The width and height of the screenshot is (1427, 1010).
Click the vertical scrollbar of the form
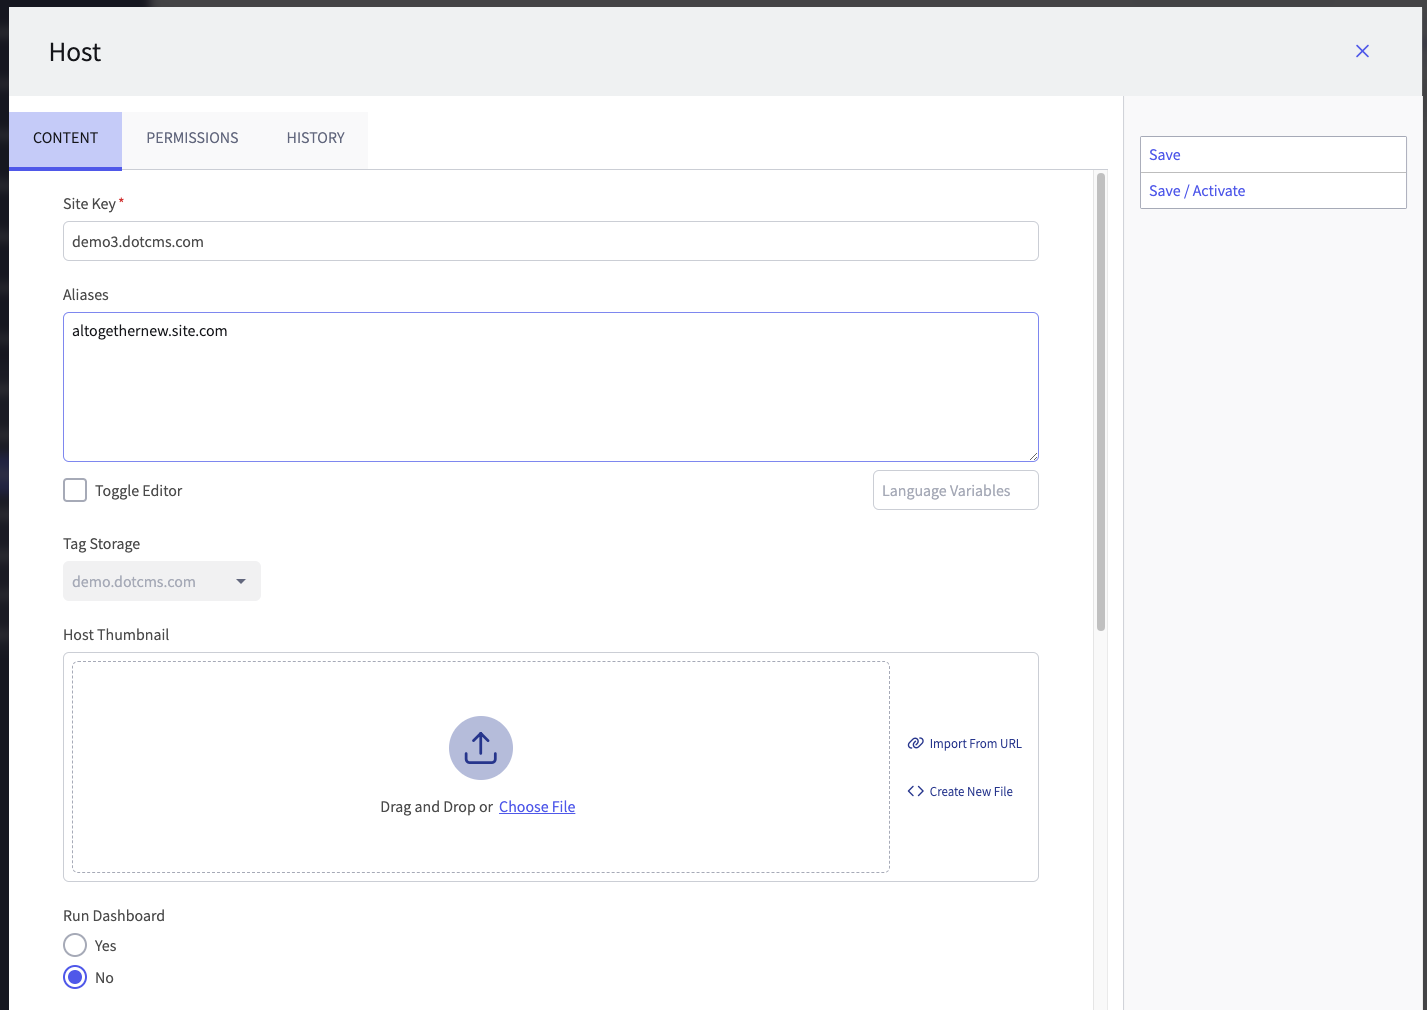pyautogui.click(x=1101, y=400)
